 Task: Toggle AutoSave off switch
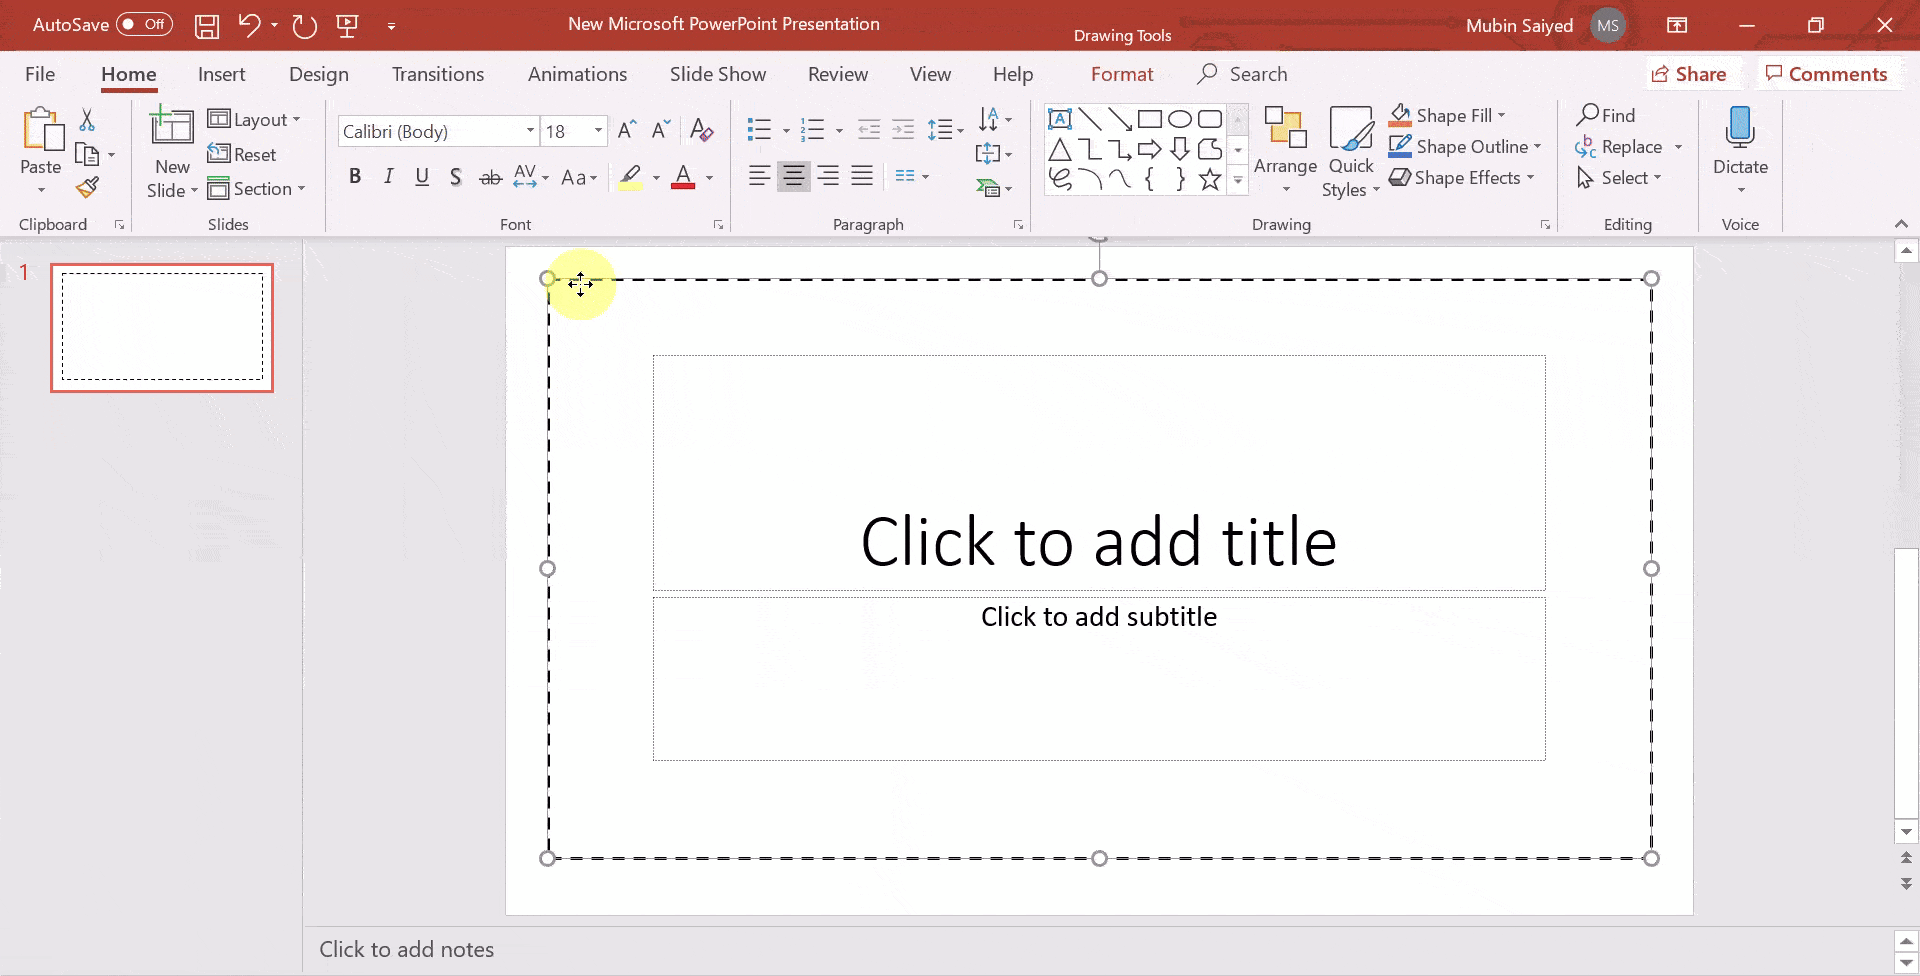143,24
